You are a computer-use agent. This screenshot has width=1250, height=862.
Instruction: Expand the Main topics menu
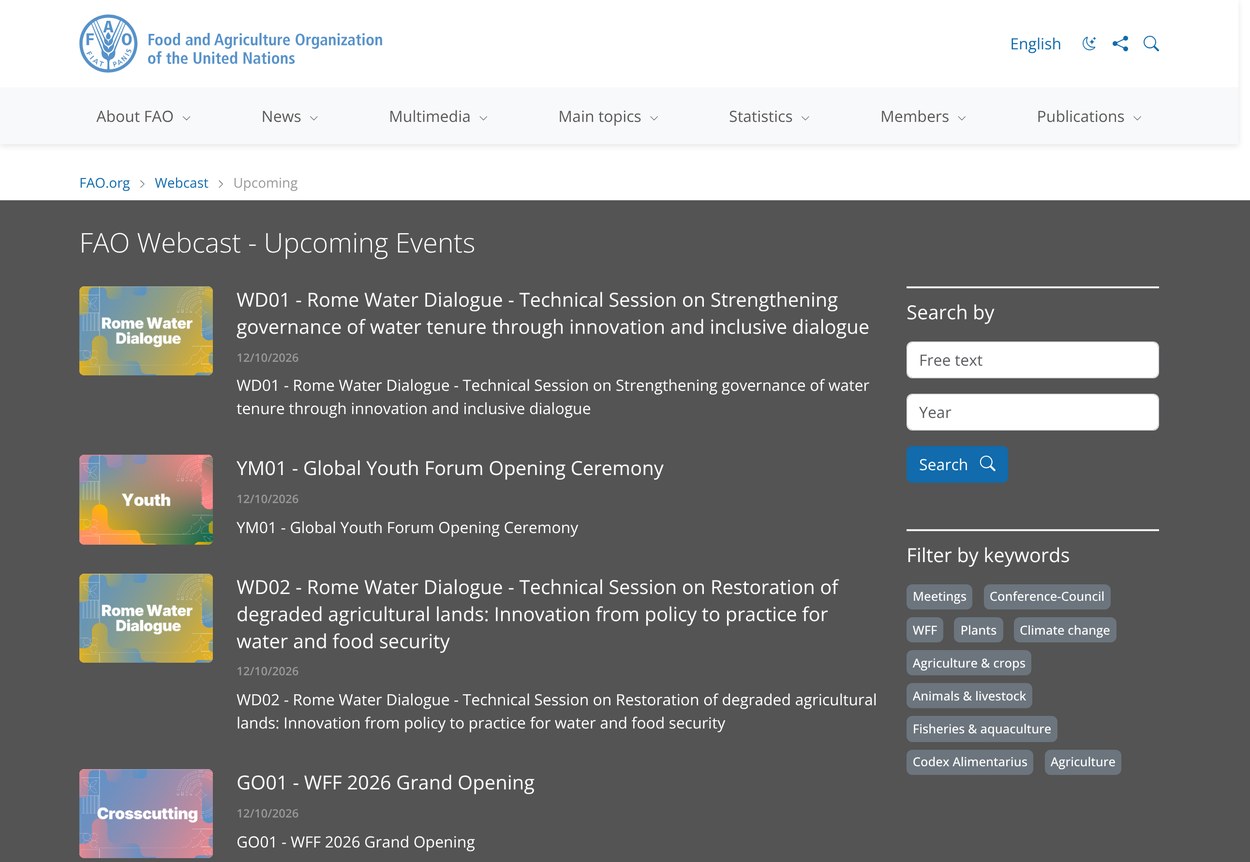608,116
